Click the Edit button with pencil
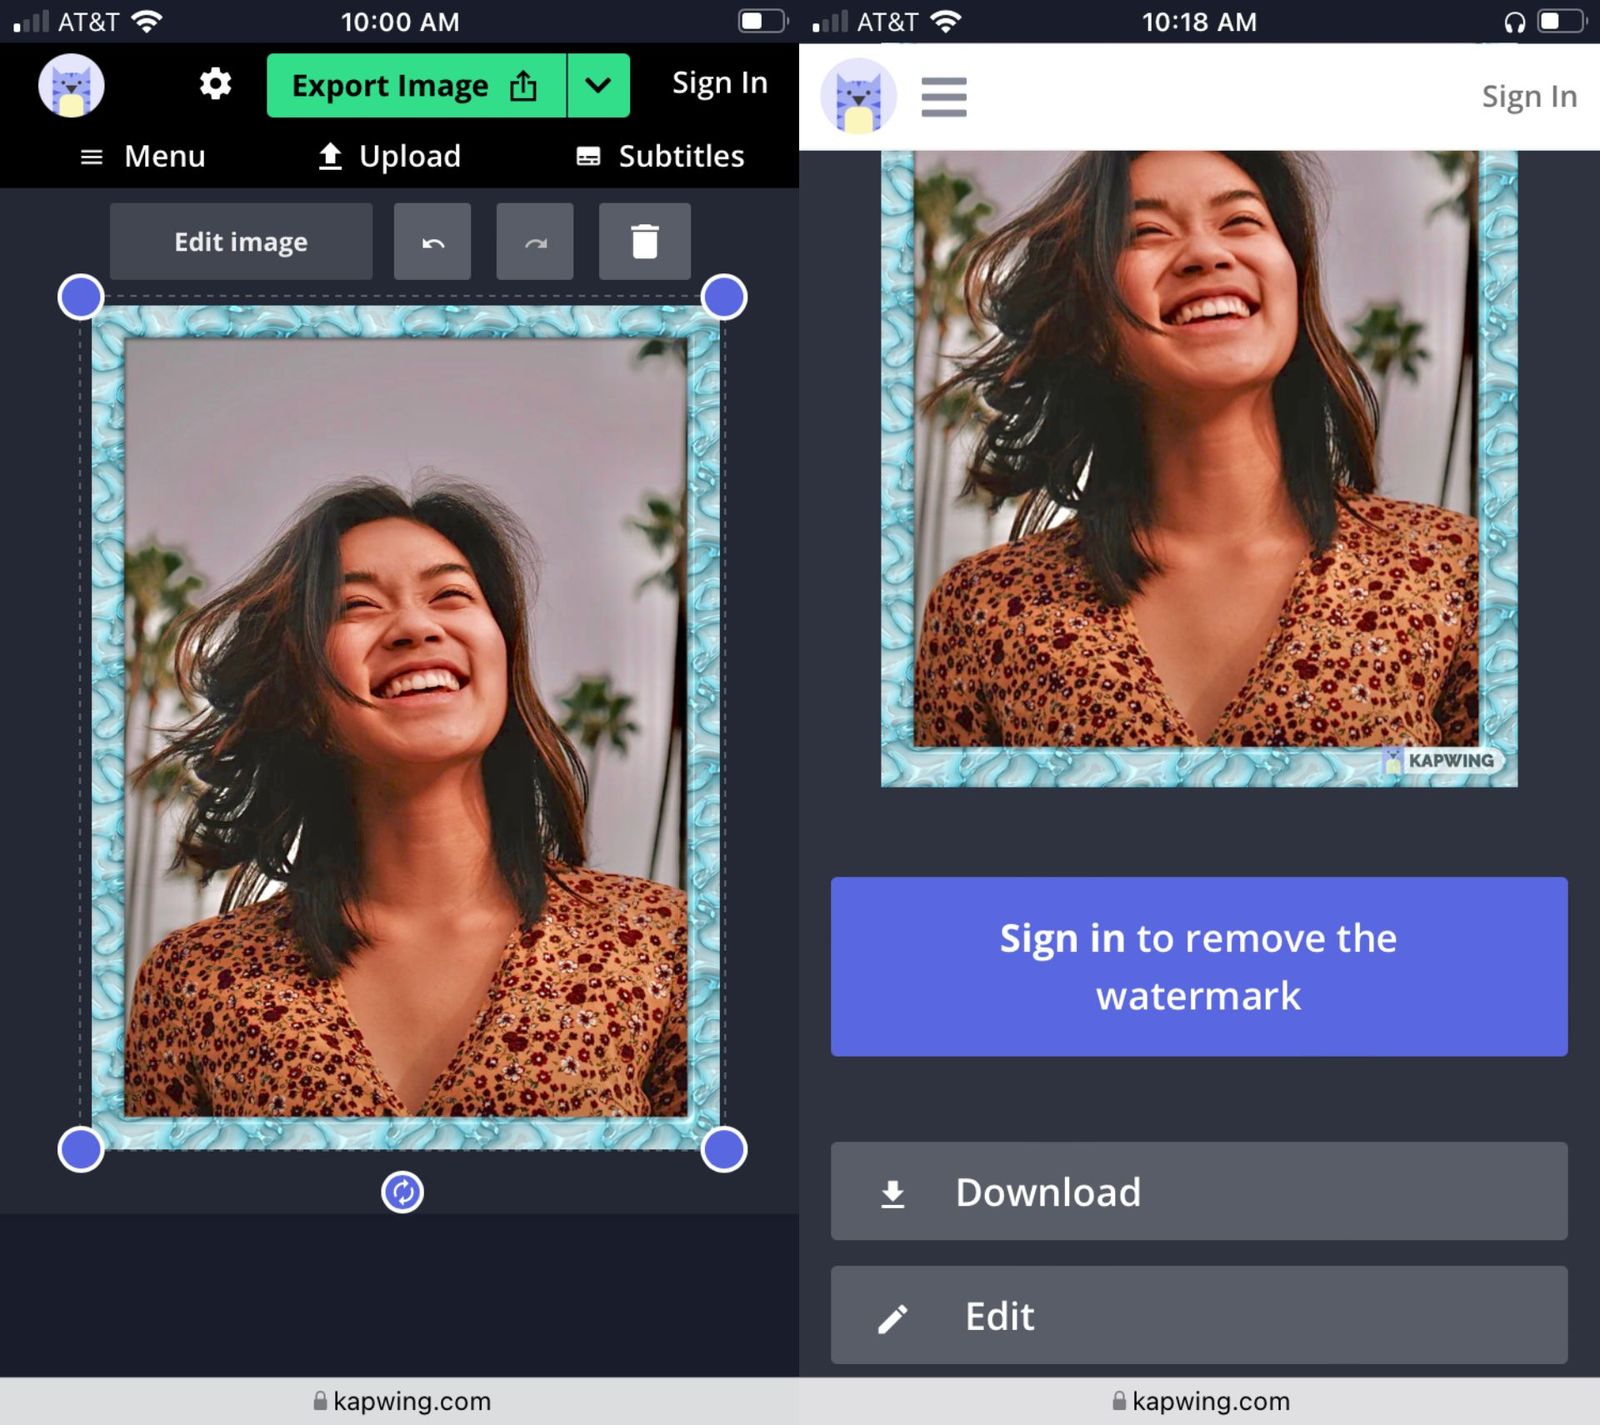Viewport: 1600px width, 1425px height. click(1198, 1316)
